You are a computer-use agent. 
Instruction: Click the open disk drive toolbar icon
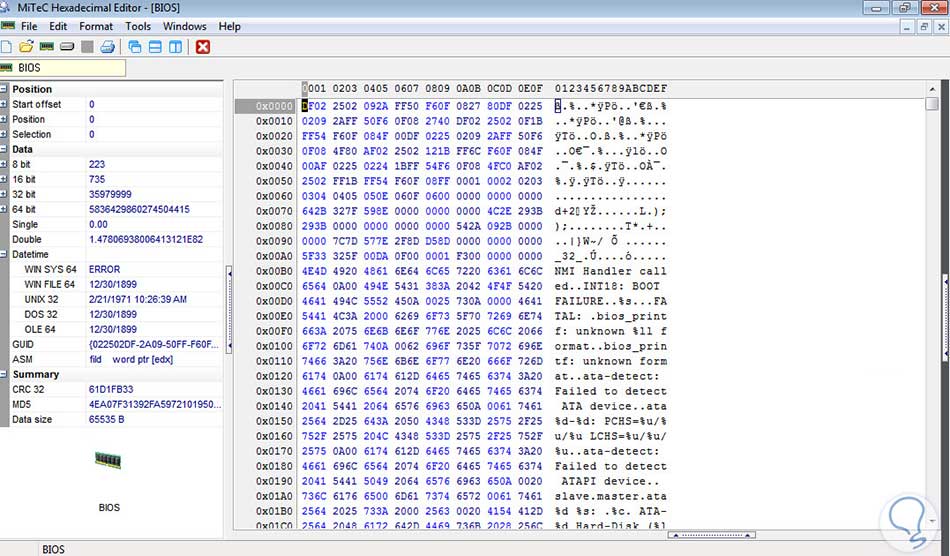pyautogui.click(x=67, y=47)
